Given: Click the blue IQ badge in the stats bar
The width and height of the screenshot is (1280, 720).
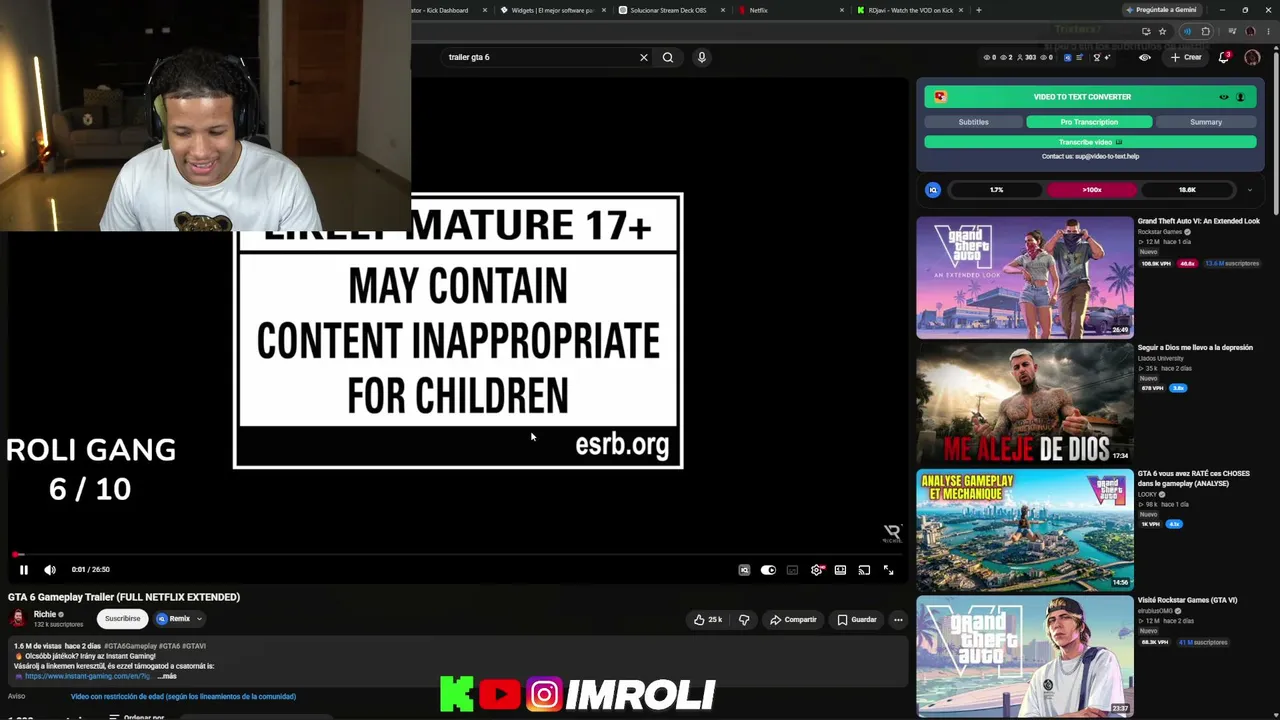Looking at the screenshot, I should tap(933, 190).
